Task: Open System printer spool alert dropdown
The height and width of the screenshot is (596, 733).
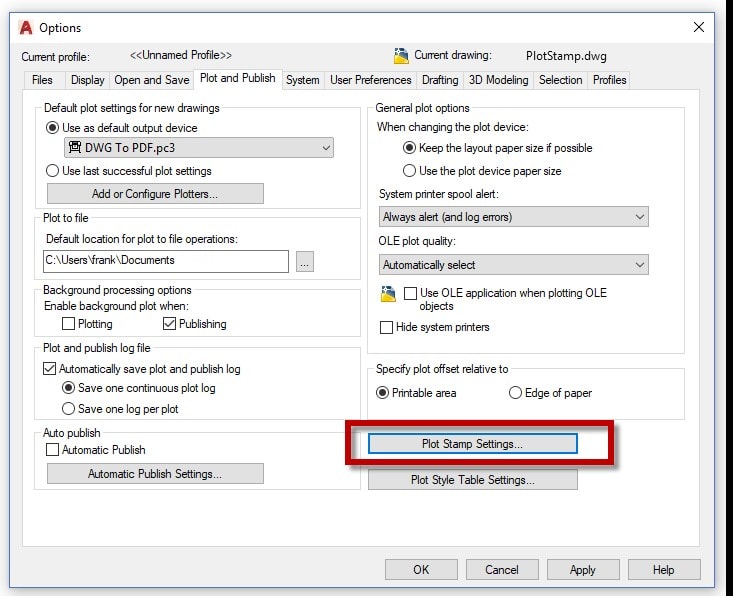Action: point(513,217)
